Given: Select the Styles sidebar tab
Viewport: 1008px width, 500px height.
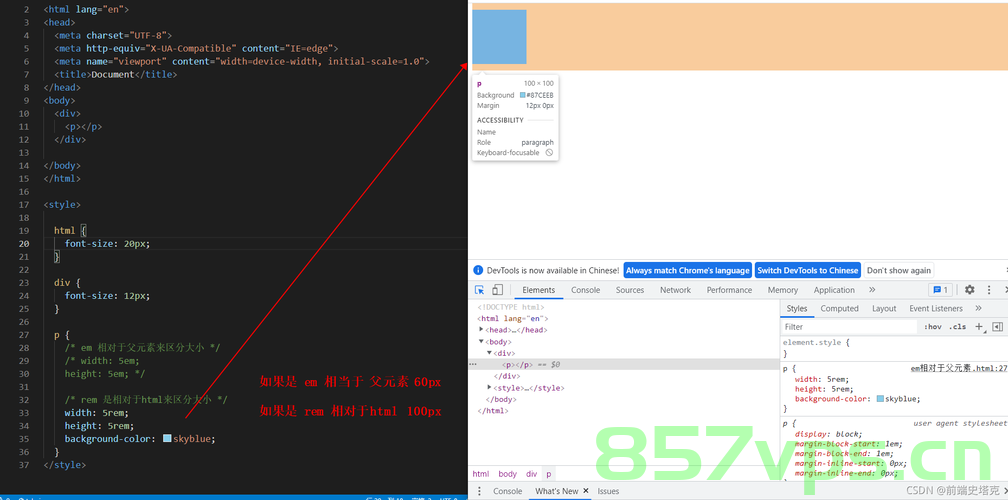Looking at the screenshot, I should click(796, 308).
